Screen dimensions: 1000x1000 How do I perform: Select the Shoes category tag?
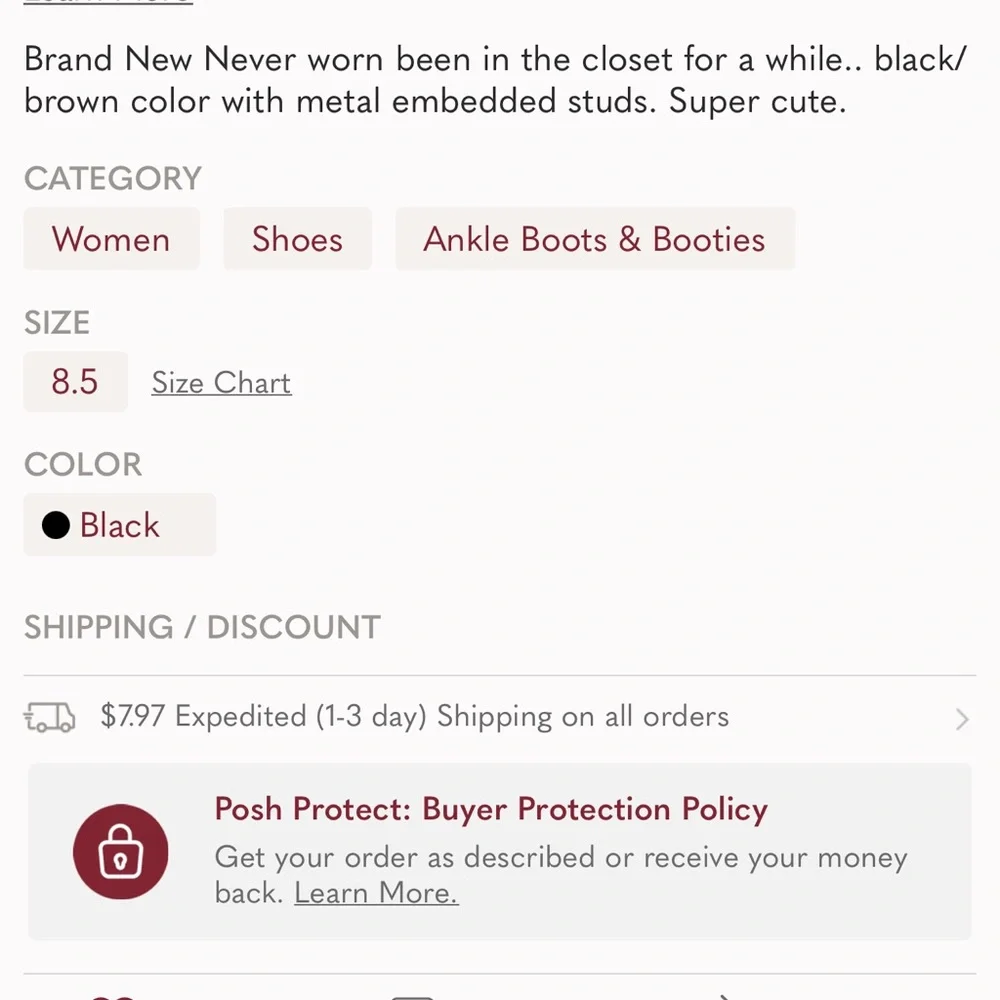click(x=297, y=240)
